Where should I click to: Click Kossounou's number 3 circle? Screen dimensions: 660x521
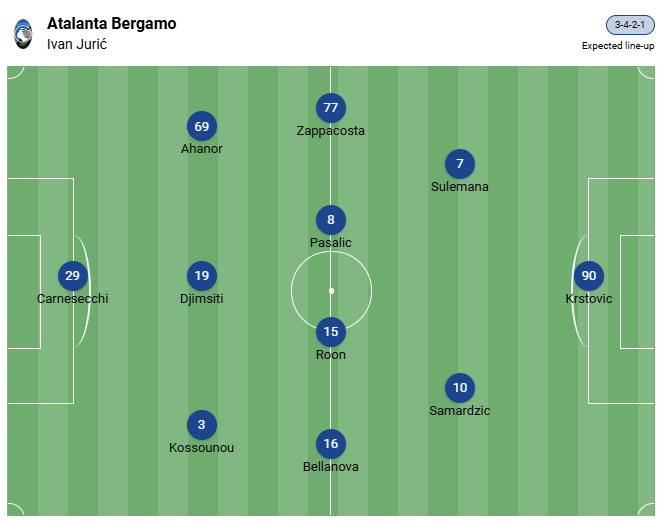(x=202, y=425)
